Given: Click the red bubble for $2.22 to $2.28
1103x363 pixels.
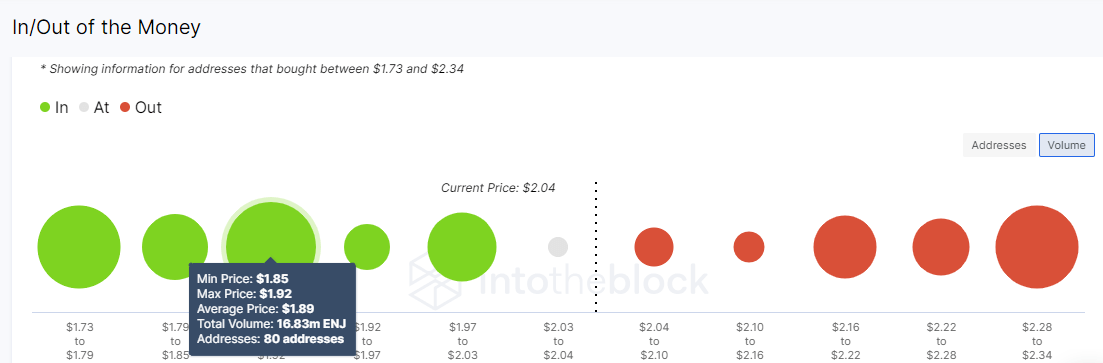Looking at the screenshot, I should [941, 247].
